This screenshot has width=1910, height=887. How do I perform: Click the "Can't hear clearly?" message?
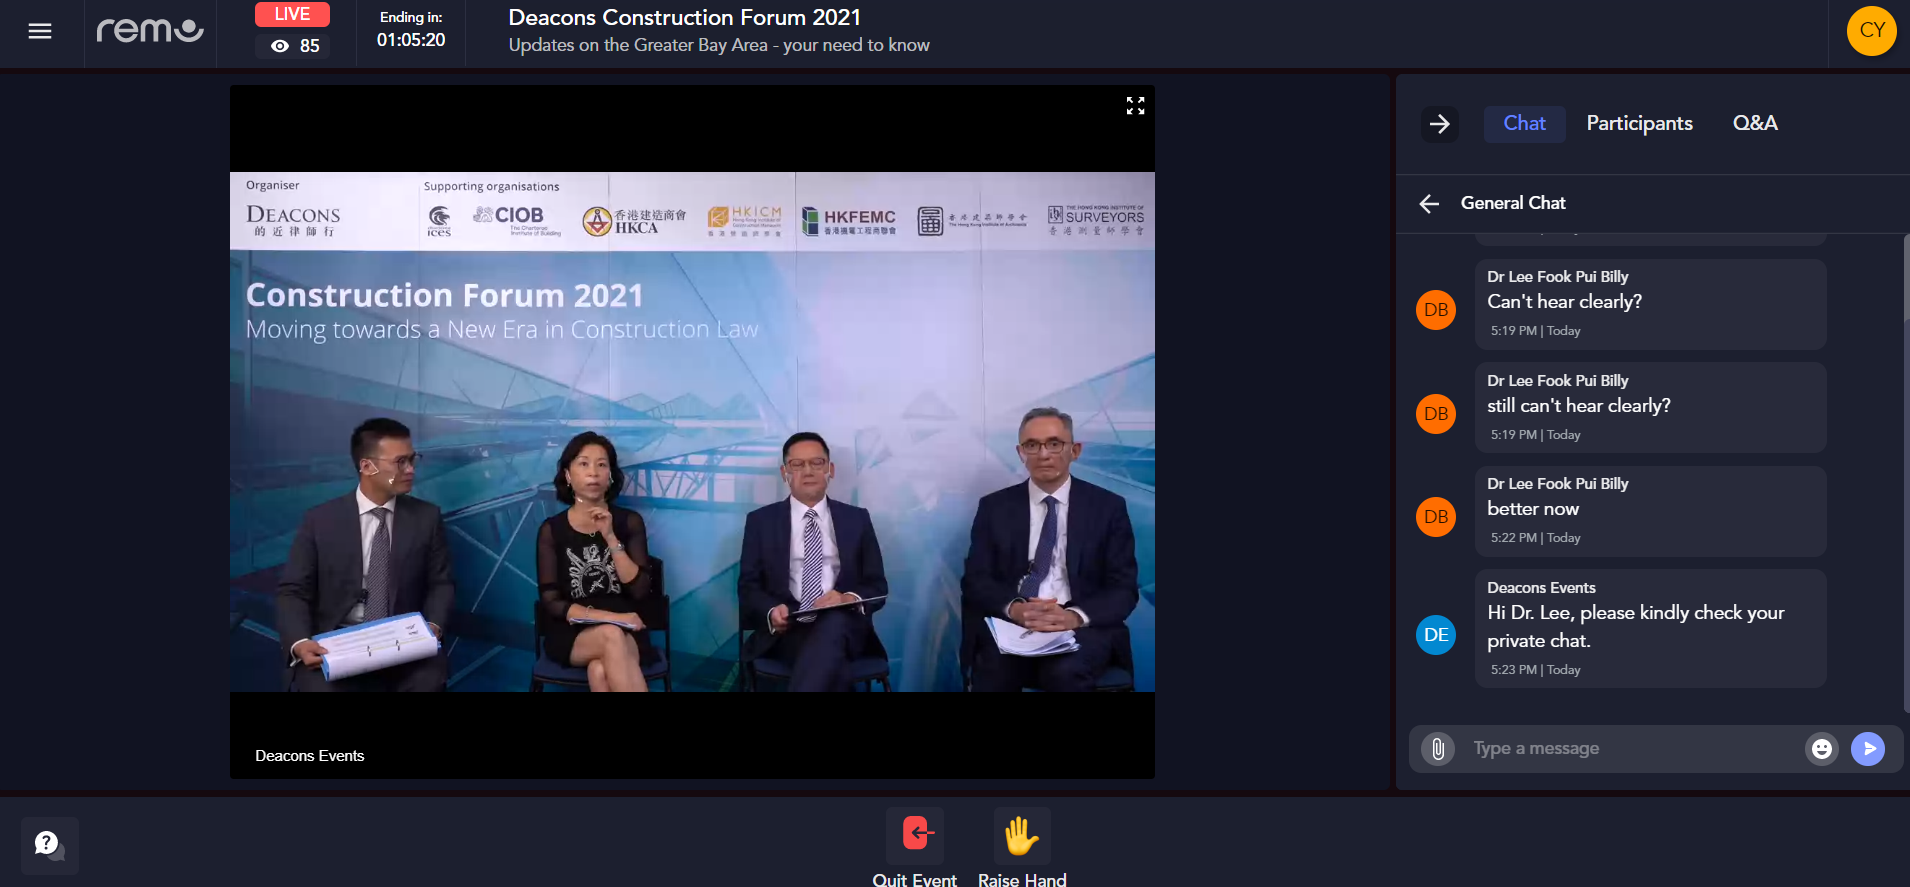(1650, 304)
